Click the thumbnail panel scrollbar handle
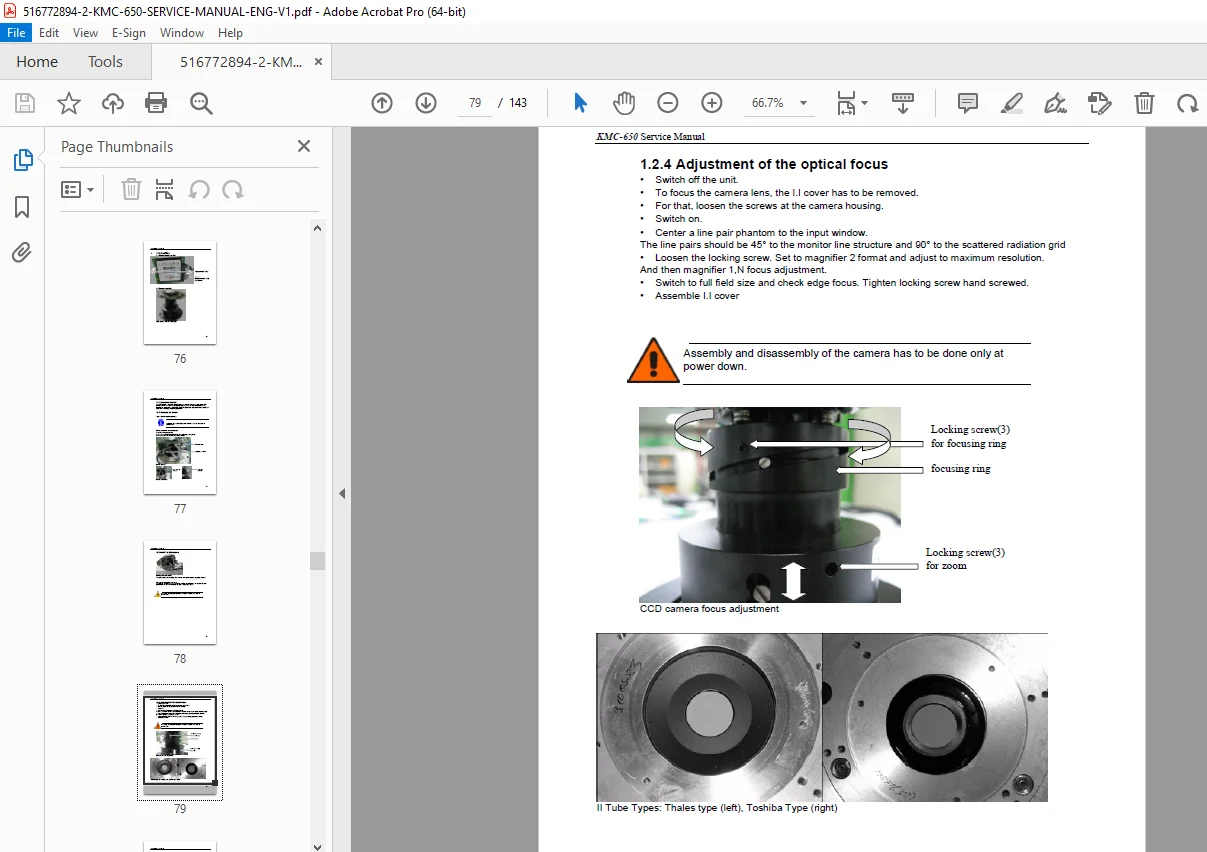1207x852 pixels. [x=318, y=561]
